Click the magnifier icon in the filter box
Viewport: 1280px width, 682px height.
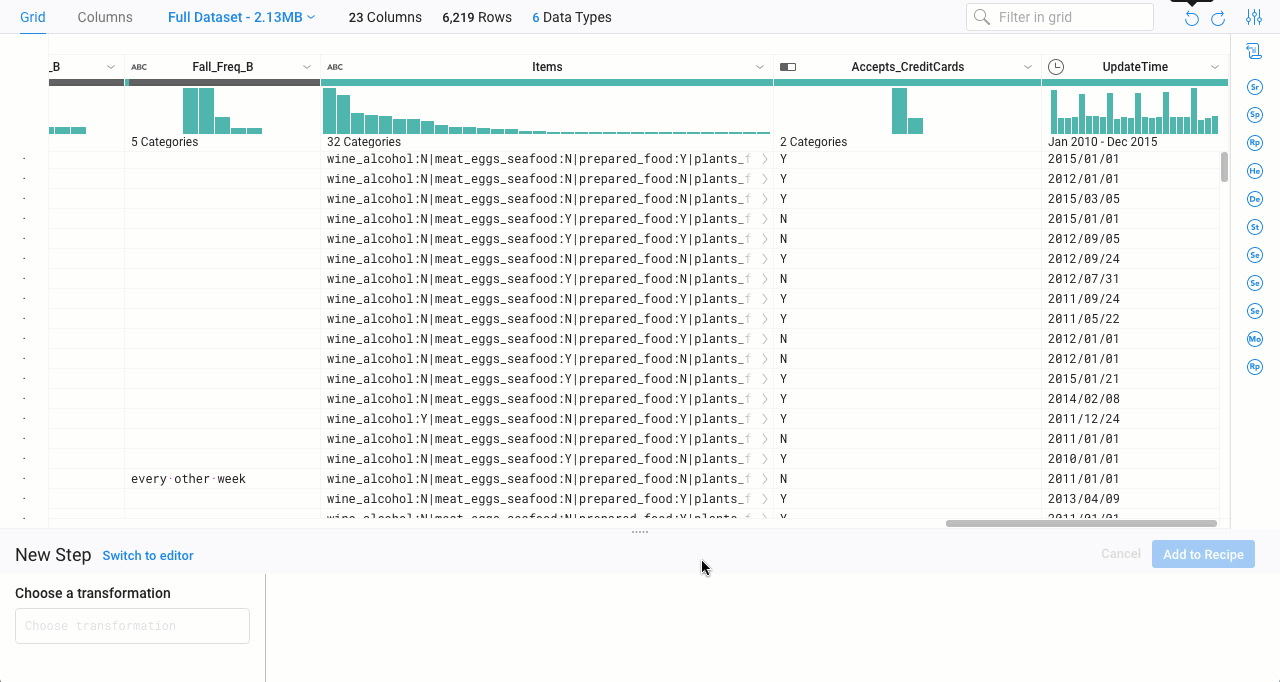pyautogui.click(x=982, y=17)
